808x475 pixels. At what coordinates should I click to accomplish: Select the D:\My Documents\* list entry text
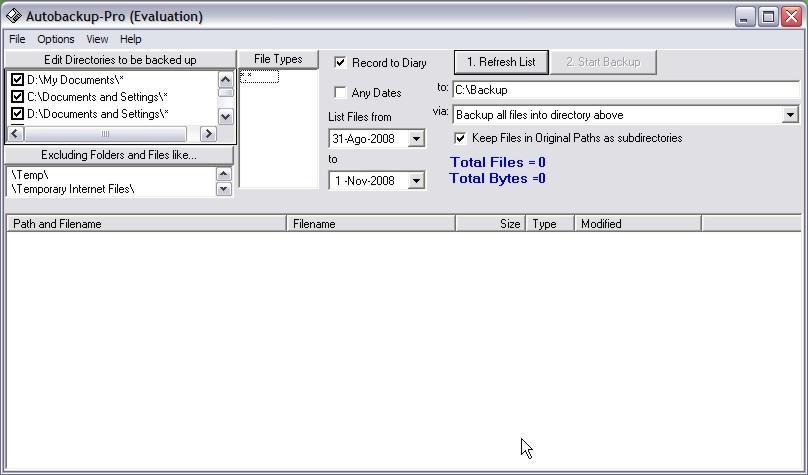pos(75,80)
